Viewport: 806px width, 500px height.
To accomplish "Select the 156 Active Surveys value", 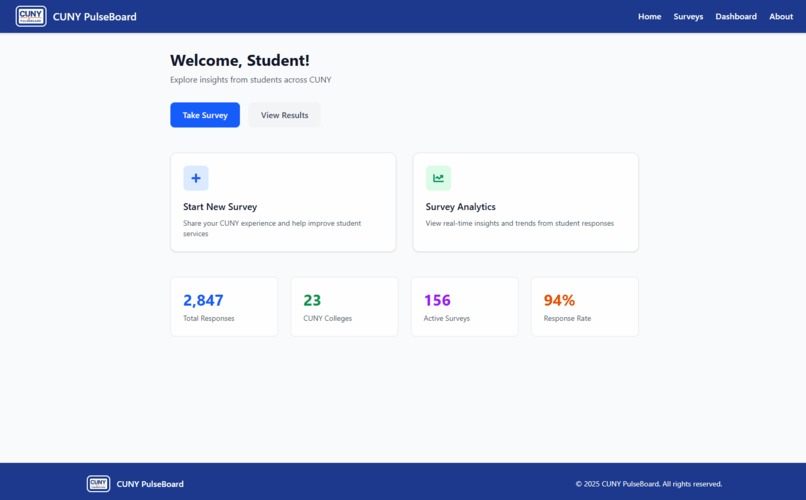I will click(437, 300).
